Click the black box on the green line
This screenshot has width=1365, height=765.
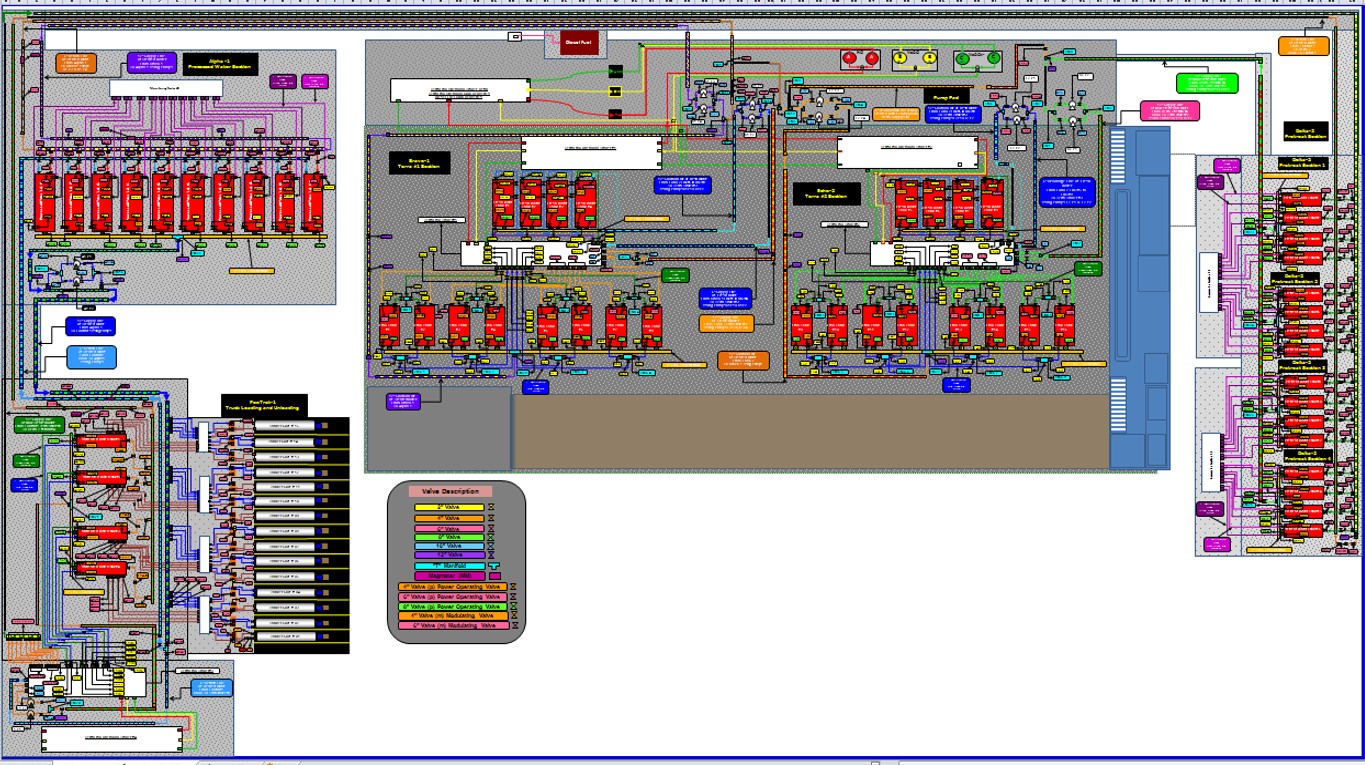[x=615, y=71]
